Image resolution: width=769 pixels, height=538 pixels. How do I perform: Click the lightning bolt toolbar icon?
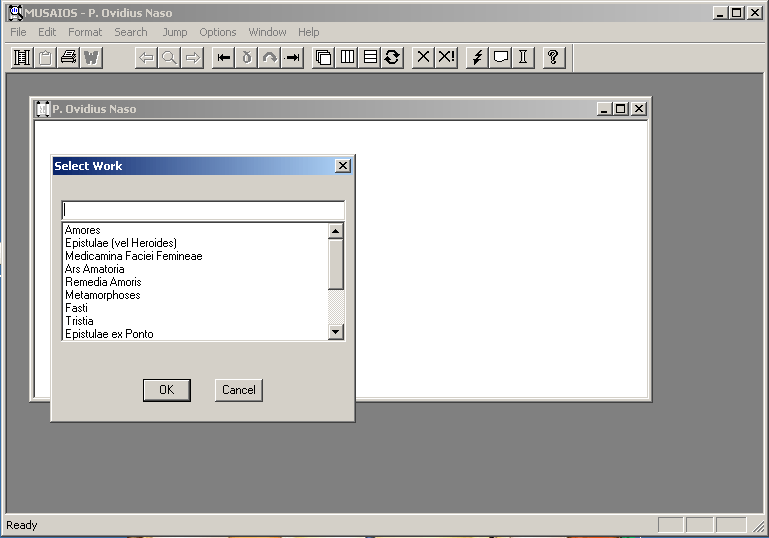point(477,57)
